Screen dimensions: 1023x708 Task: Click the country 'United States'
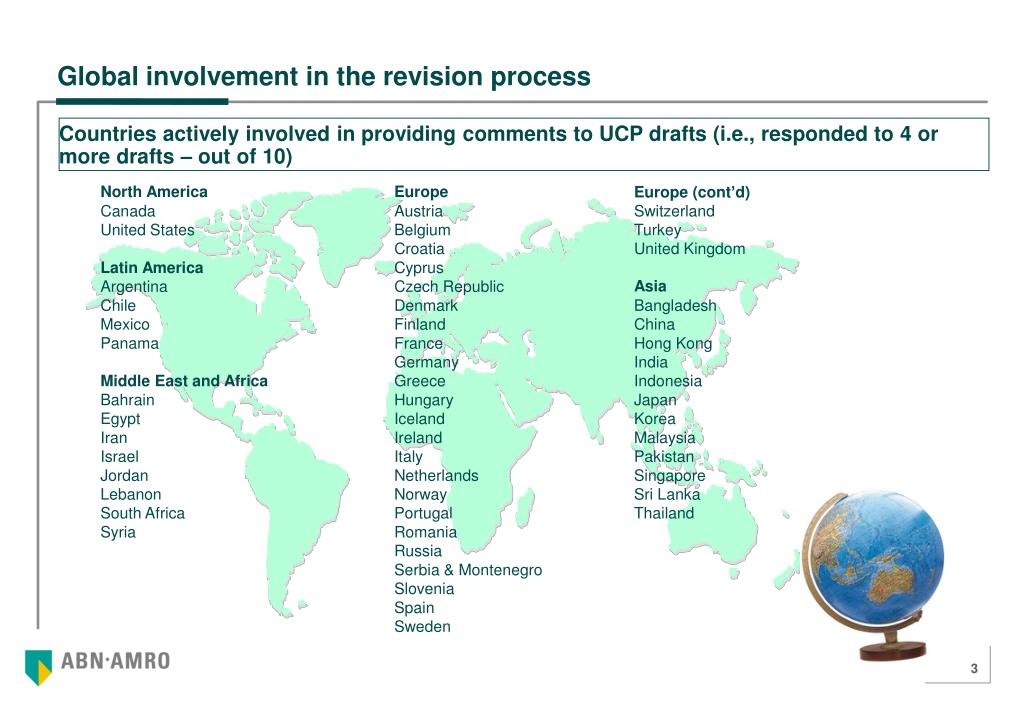pyautogui.click(x=147, y=230)
